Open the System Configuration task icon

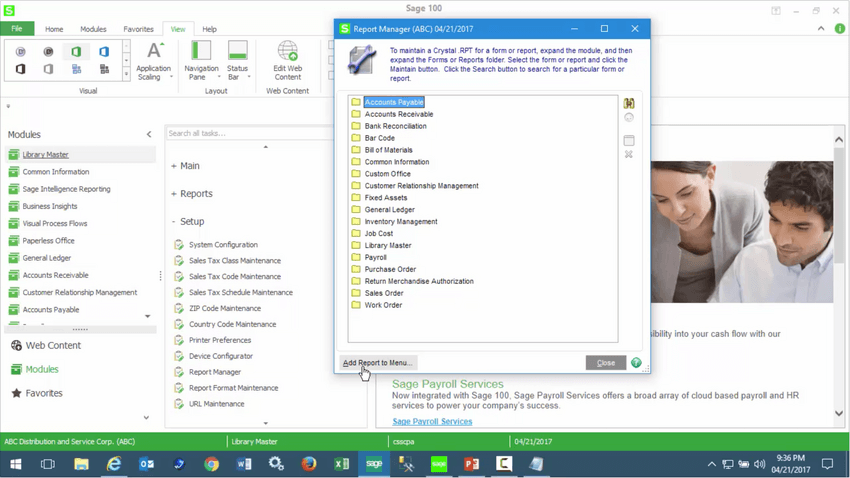[x=179, y=245]
